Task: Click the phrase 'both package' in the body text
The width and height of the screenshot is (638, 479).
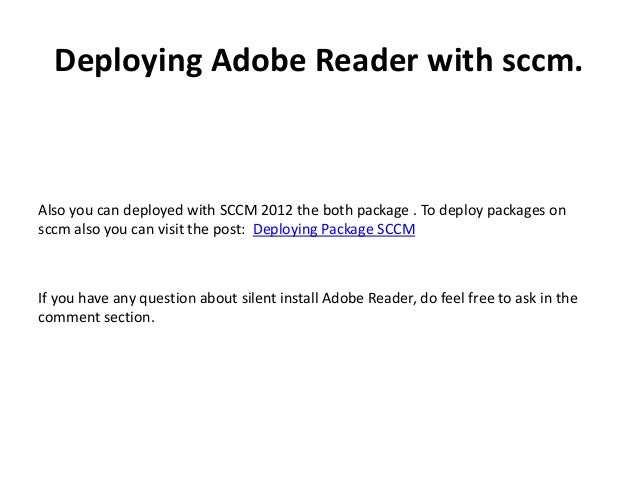Action: [x=366, y=211]
